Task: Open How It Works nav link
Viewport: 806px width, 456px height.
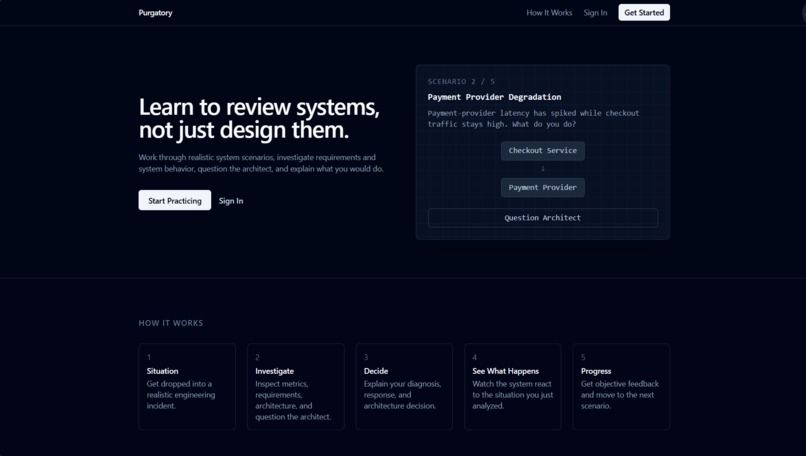Action: (x=549, y=13)
